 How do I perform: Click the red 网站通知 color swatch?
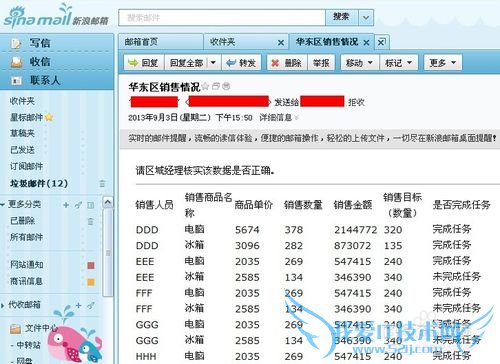91,265
